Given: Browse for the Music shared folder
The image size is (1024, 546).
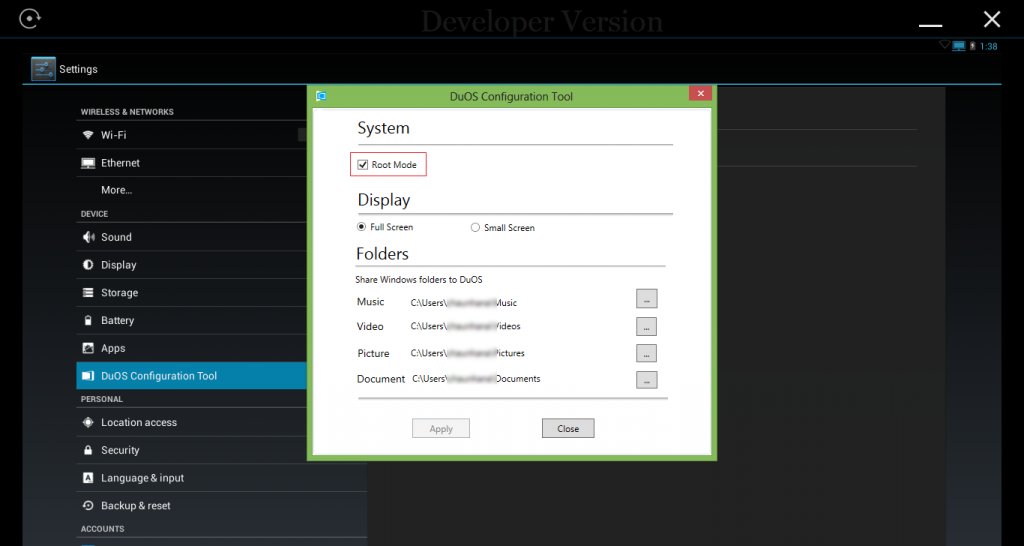Looking at the screenshot, I should 646,299.
